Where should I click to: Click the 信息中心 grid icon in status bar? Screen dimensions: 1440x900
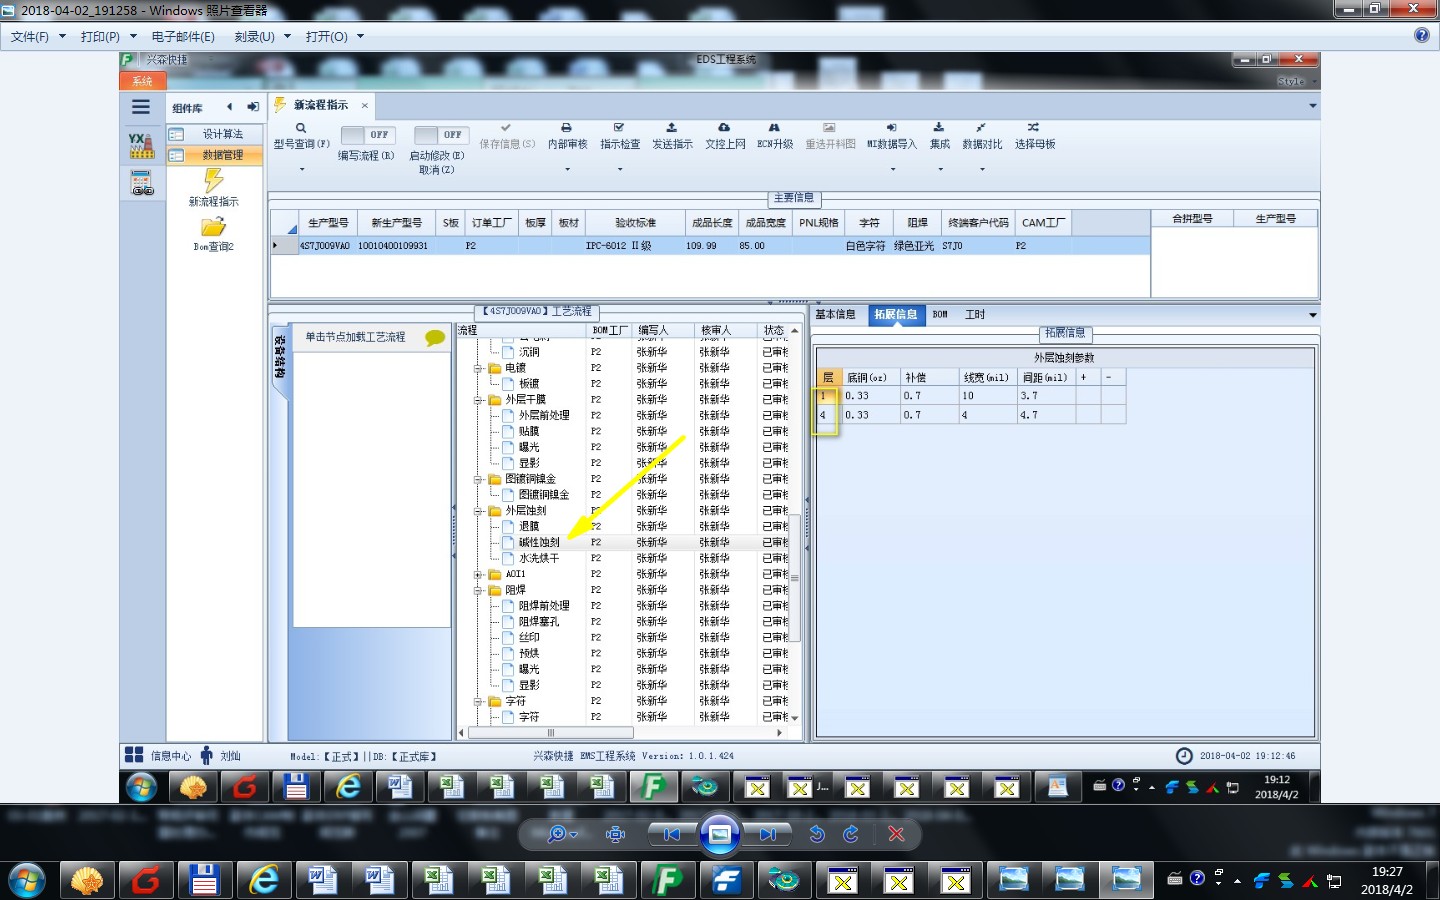[133, 755]
